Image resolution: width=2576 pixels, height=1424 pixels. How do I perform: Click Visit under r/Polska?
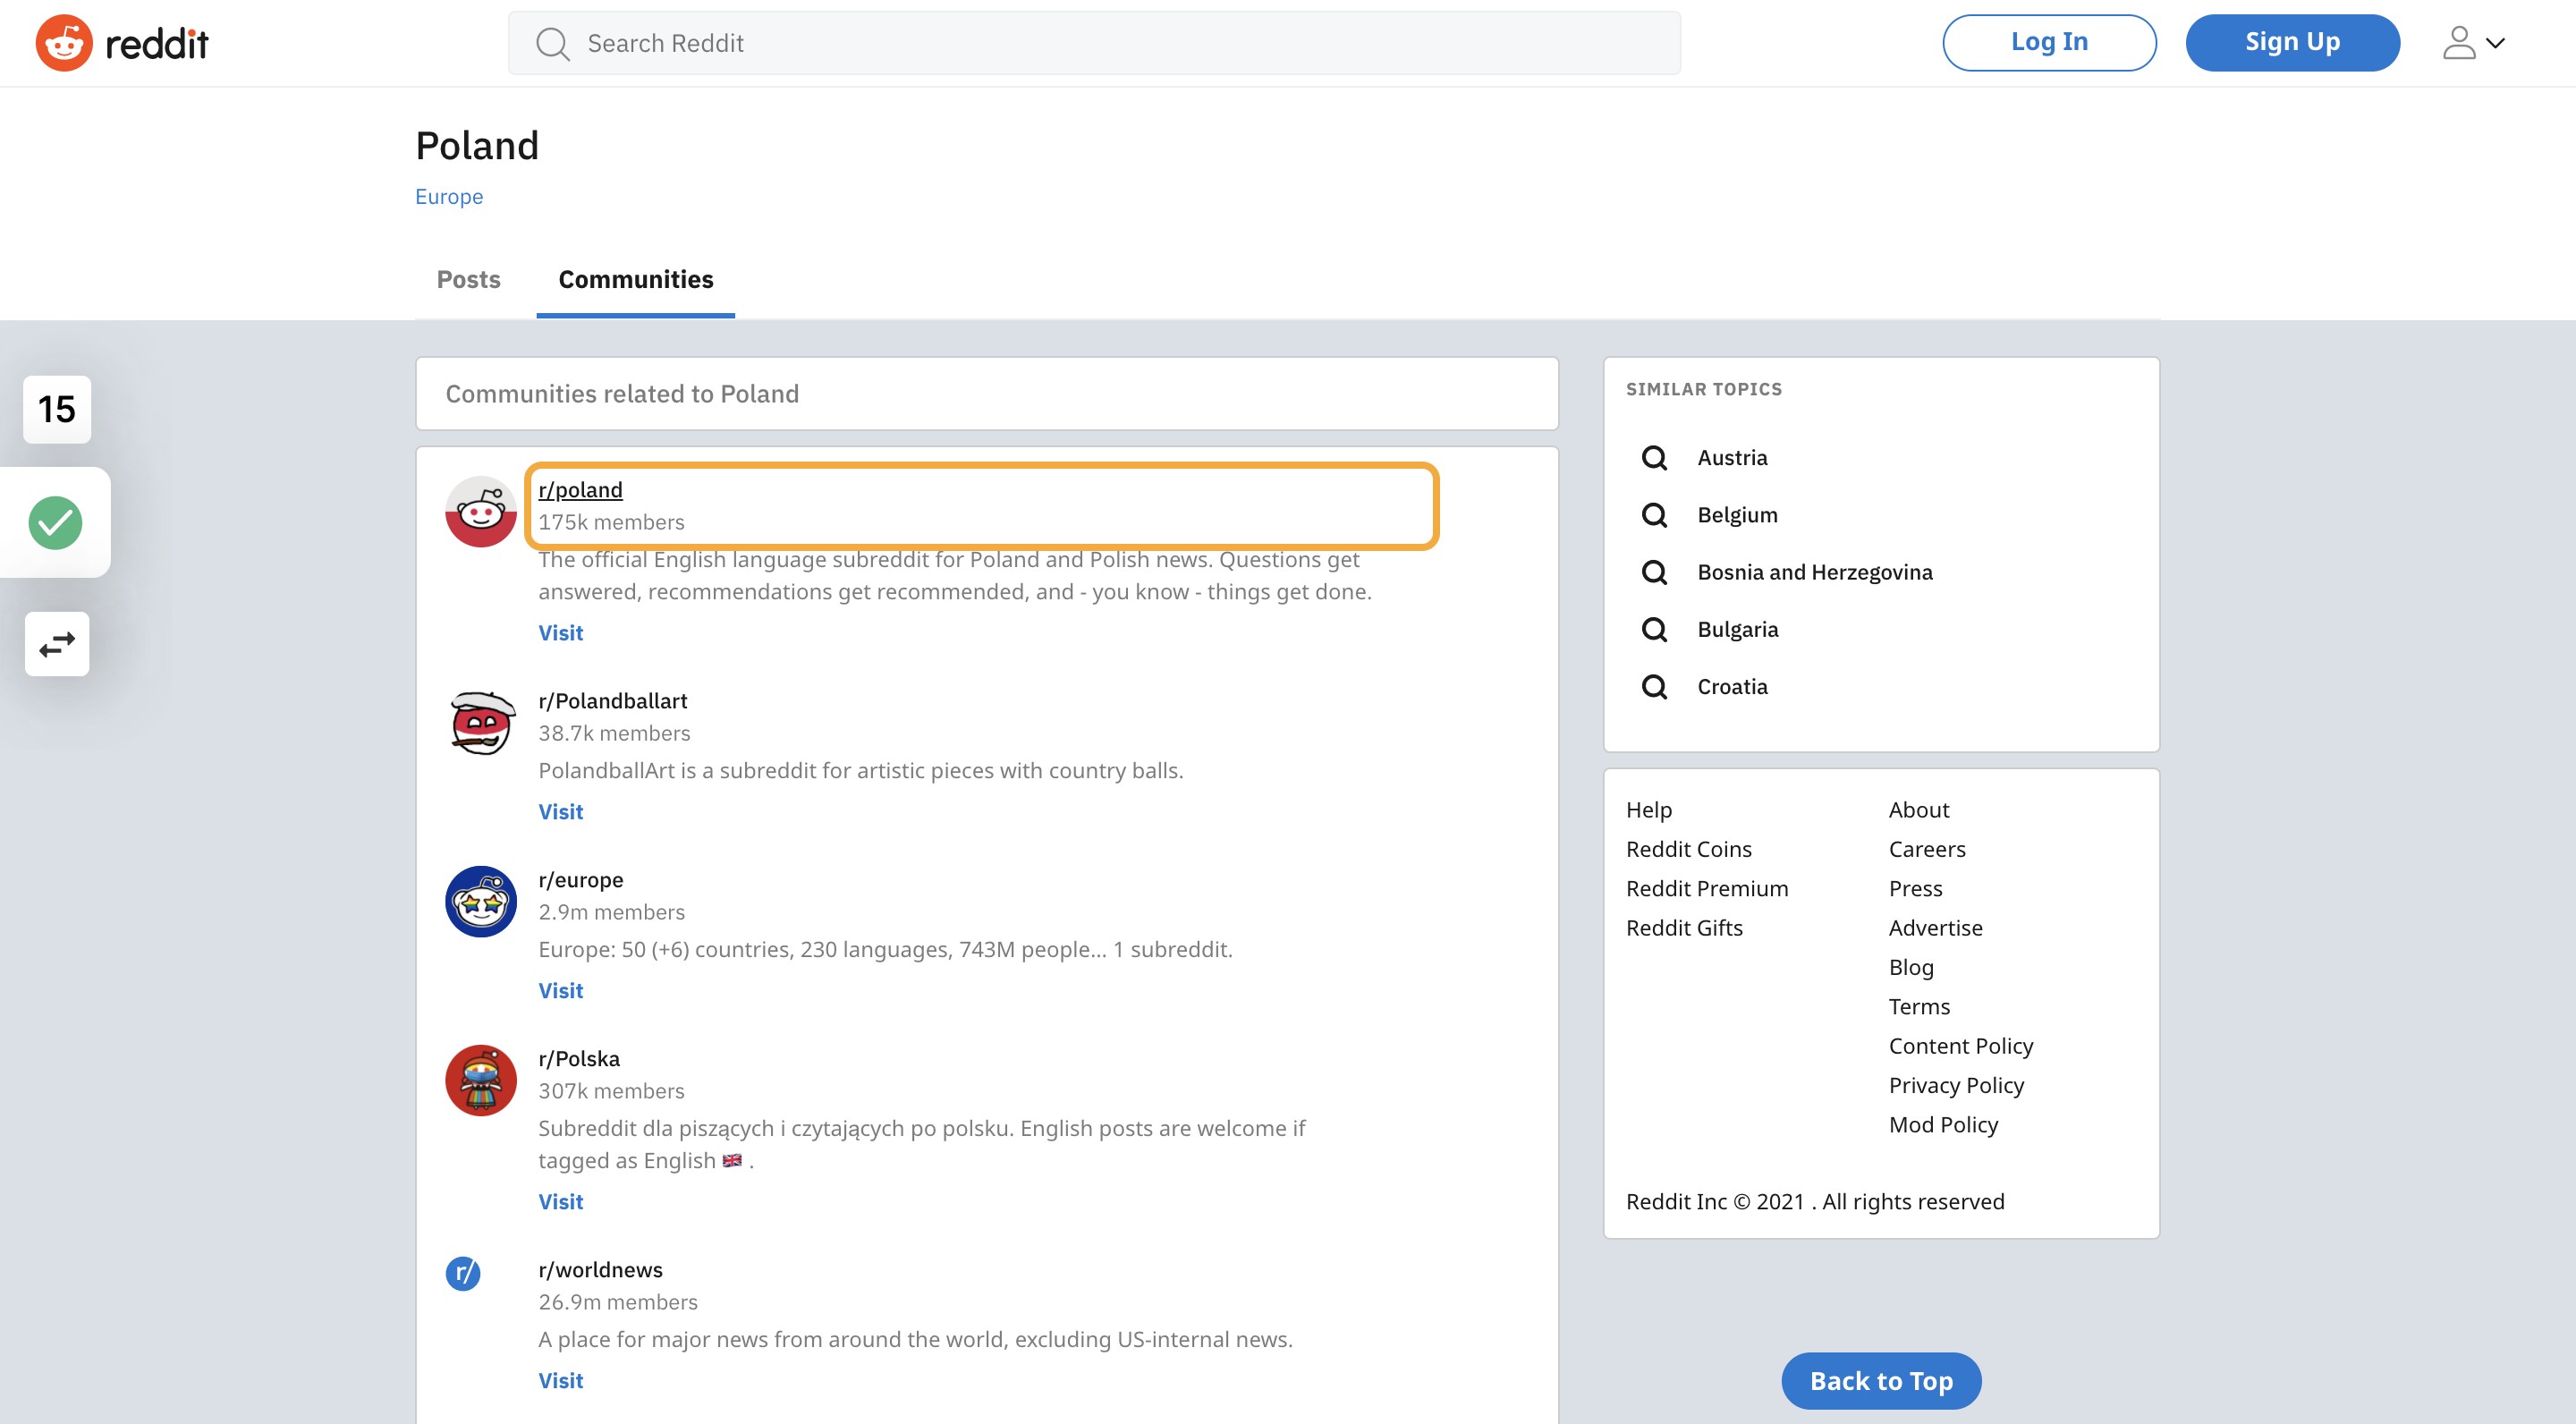560,1202
